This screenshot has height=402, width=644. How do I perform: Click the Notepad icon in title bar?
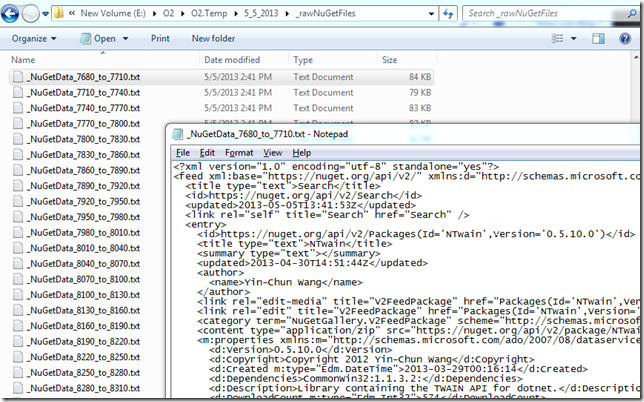(x=176, y=134)
